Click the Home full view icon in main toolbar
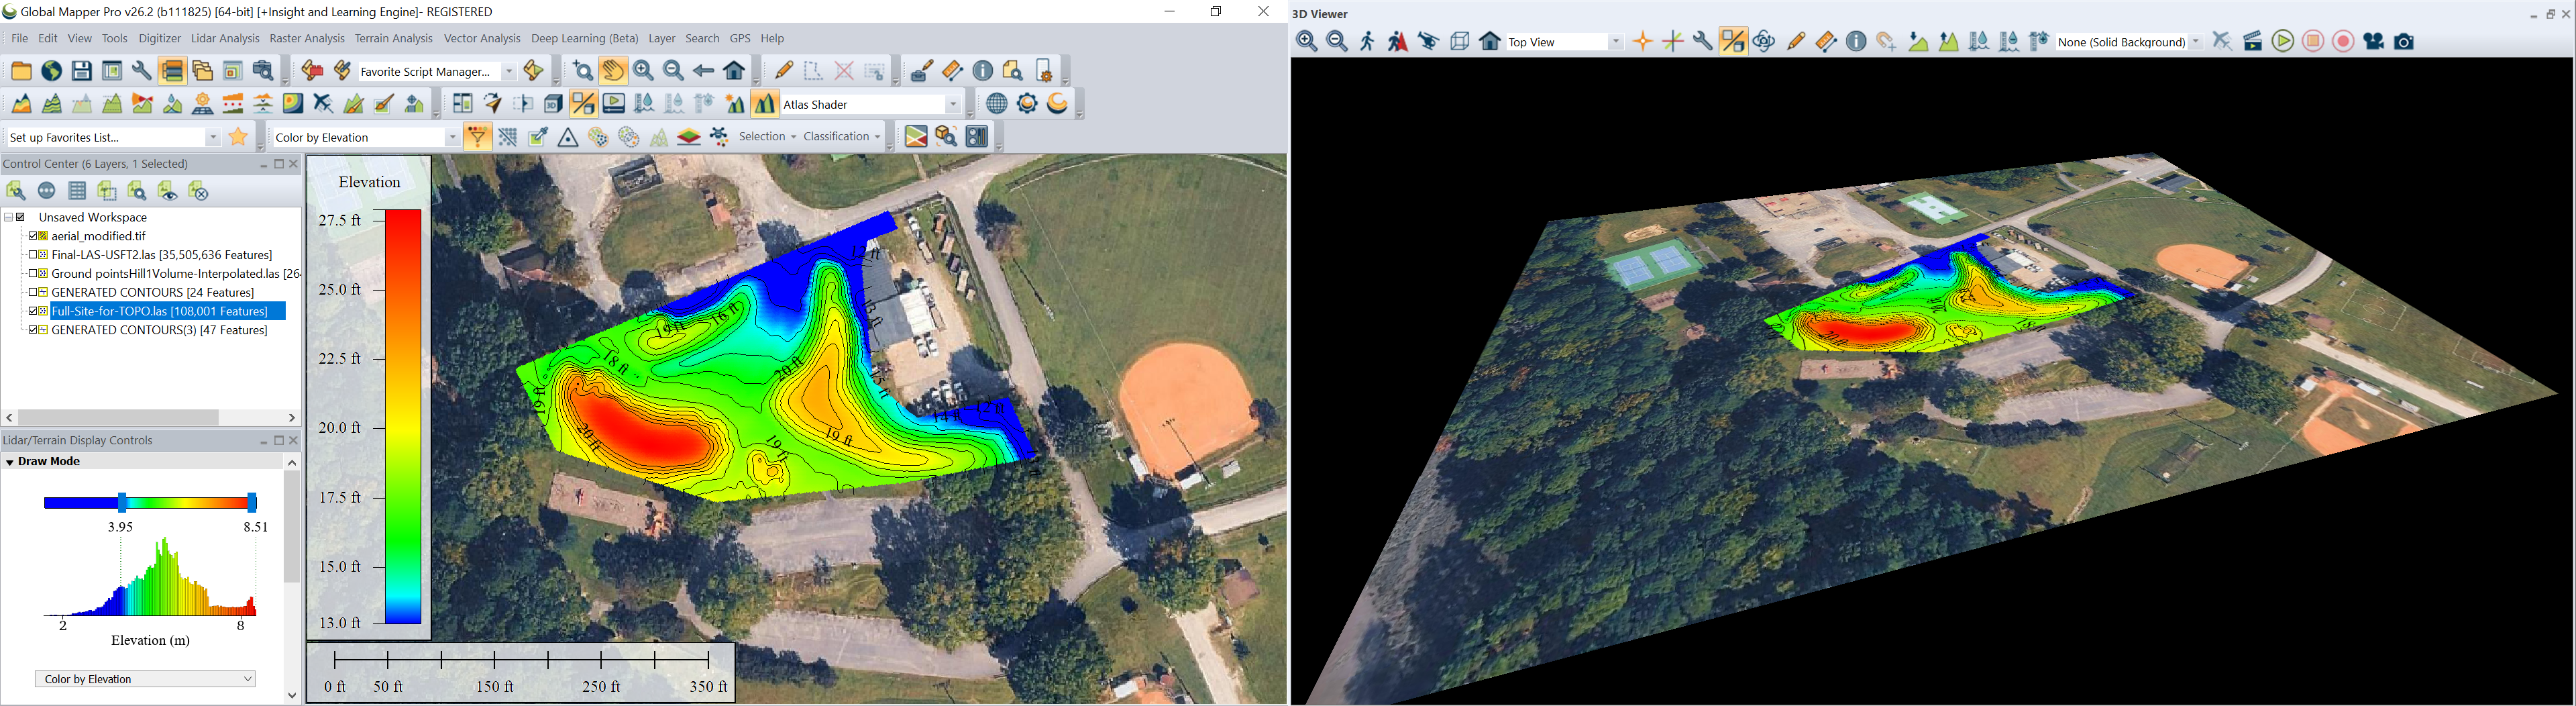 [735, 71]
